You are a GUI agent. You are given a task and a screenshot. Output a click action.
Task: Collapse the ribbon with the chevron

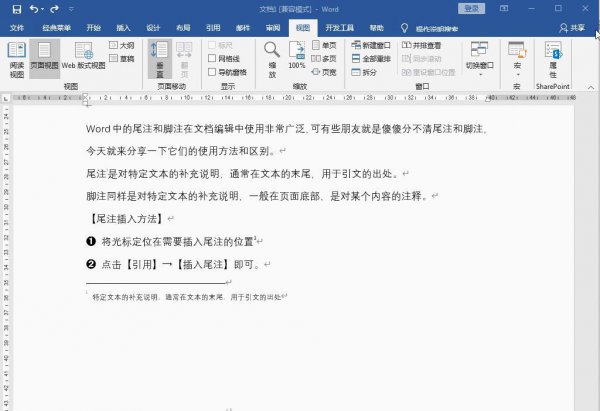tap(591, 88)
